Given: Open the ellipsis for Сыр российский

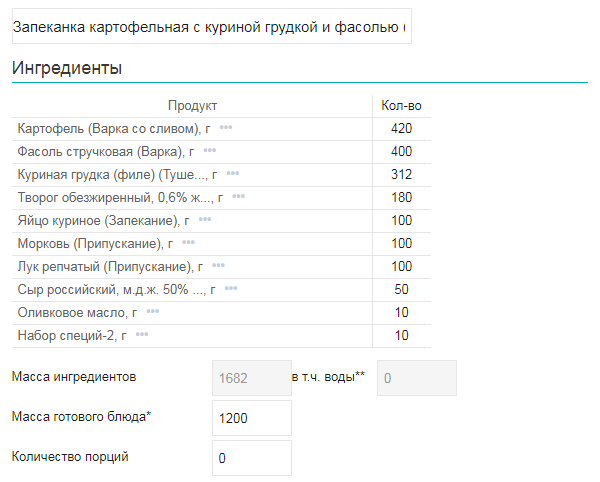Looking at the screenshot, I should pyautogui.click(x=231, y=289).
